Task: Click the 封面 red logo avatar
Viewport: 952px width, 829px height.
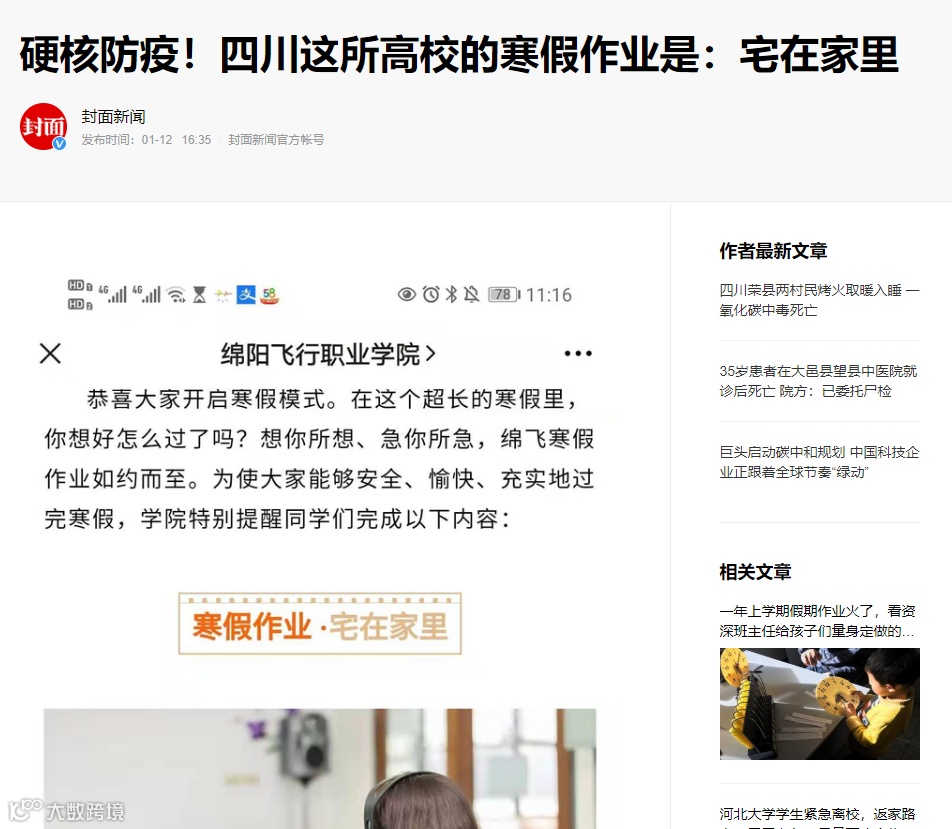Action: pos(43,126)
